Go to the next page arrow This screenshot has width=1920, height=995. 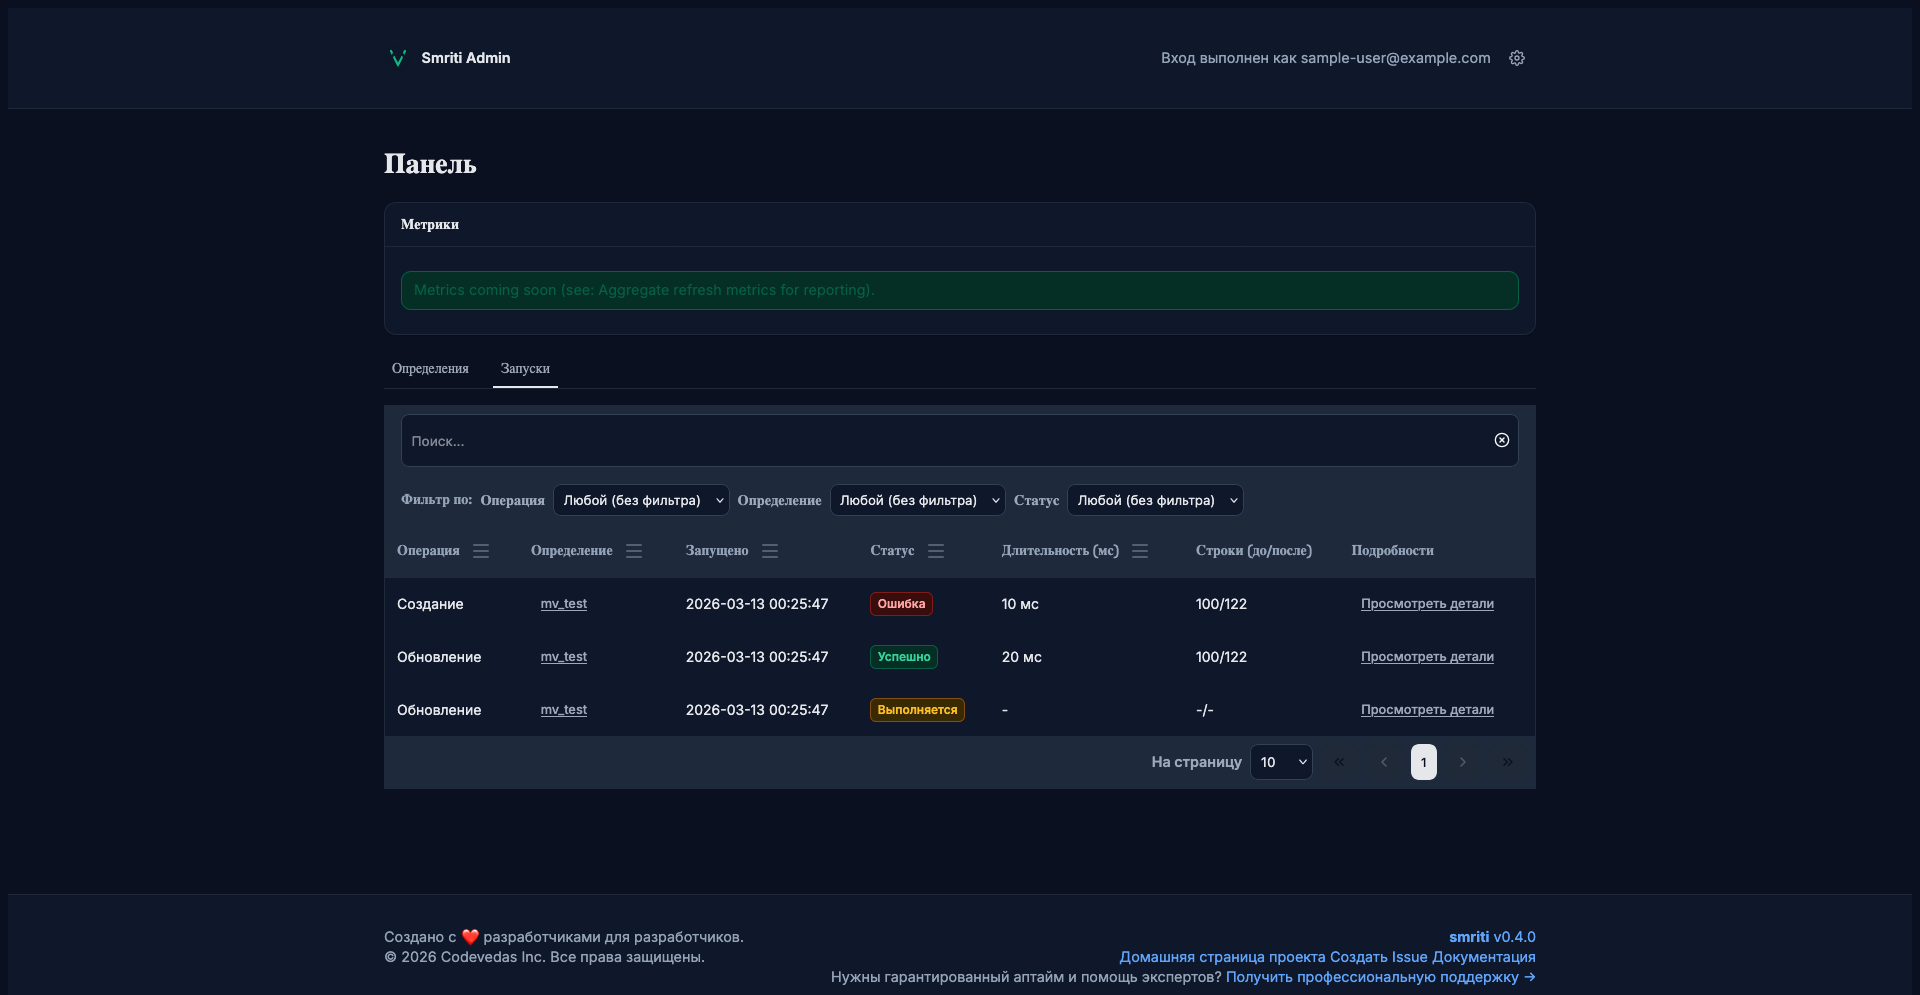tap(1463, 762)
